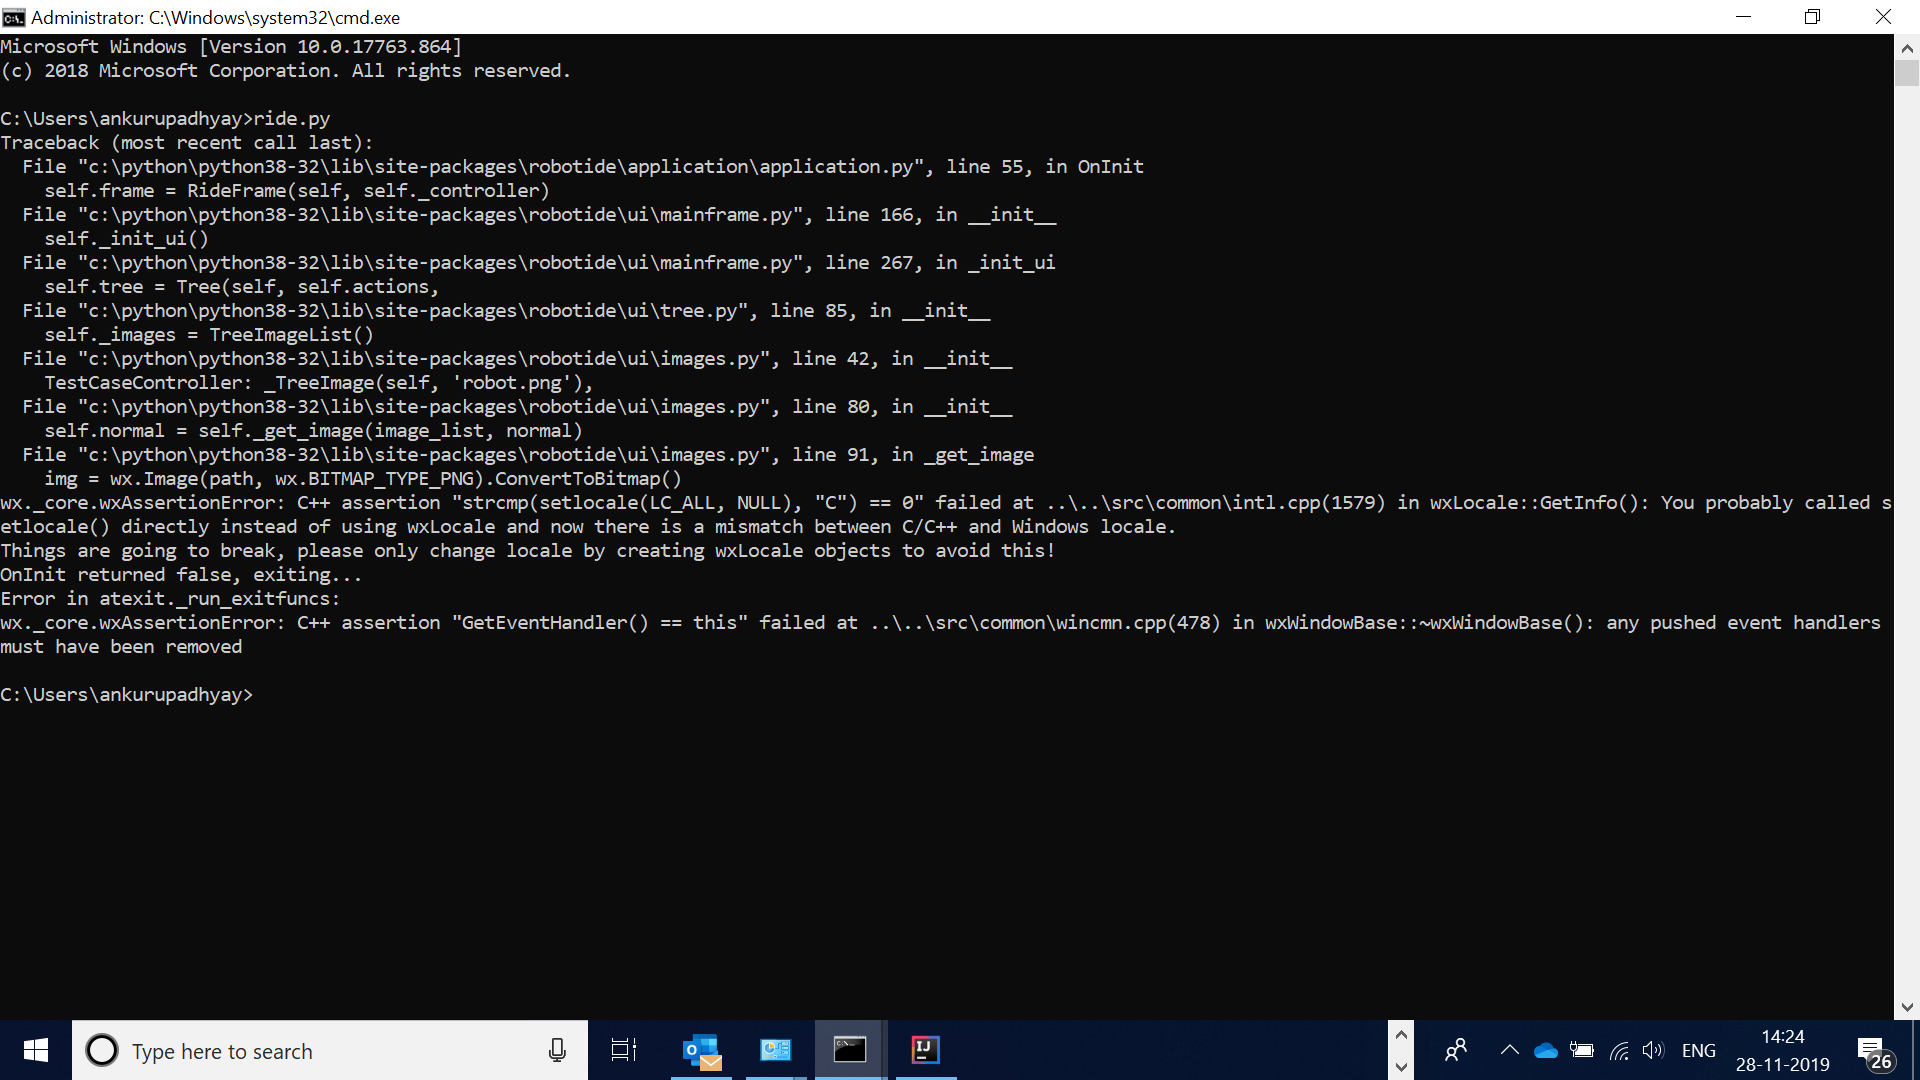
Task: Open OneDrive from the system tray
Action: tap(1546, 1050)
